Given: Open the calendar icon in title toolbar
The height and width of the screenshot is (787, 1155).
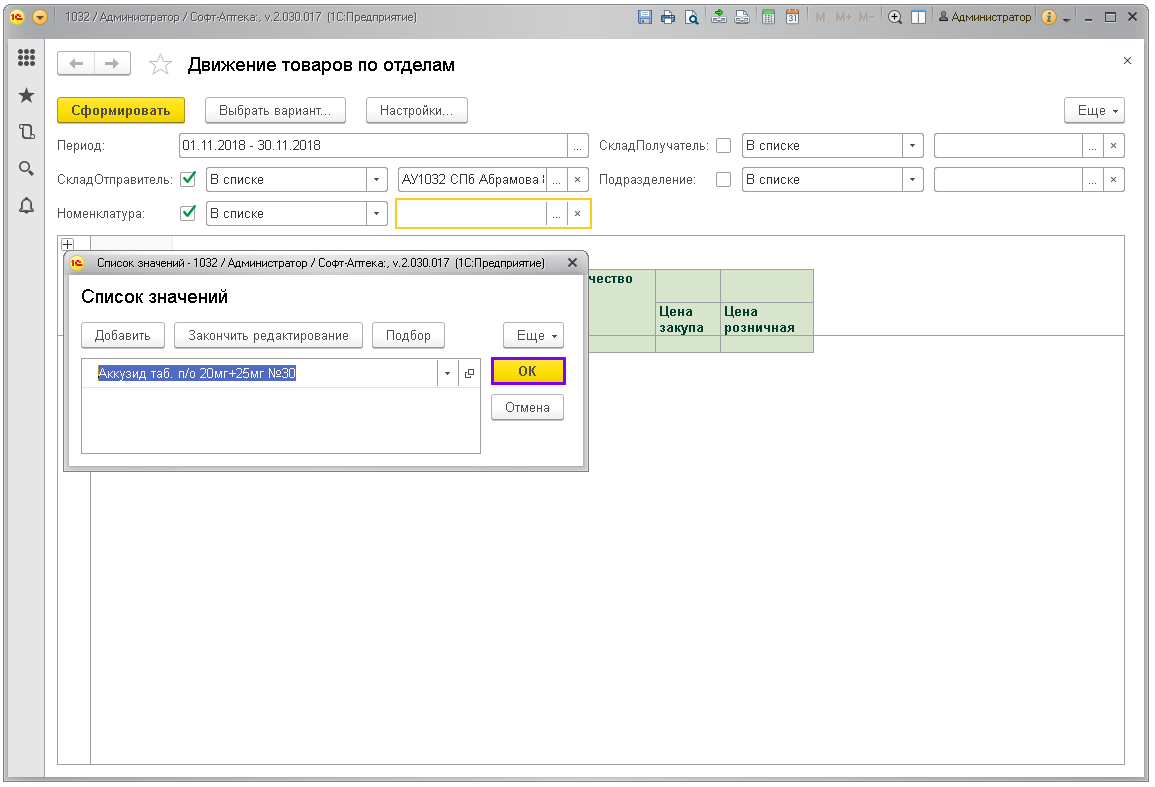Looking at the screenshot, I should [792, 18].
